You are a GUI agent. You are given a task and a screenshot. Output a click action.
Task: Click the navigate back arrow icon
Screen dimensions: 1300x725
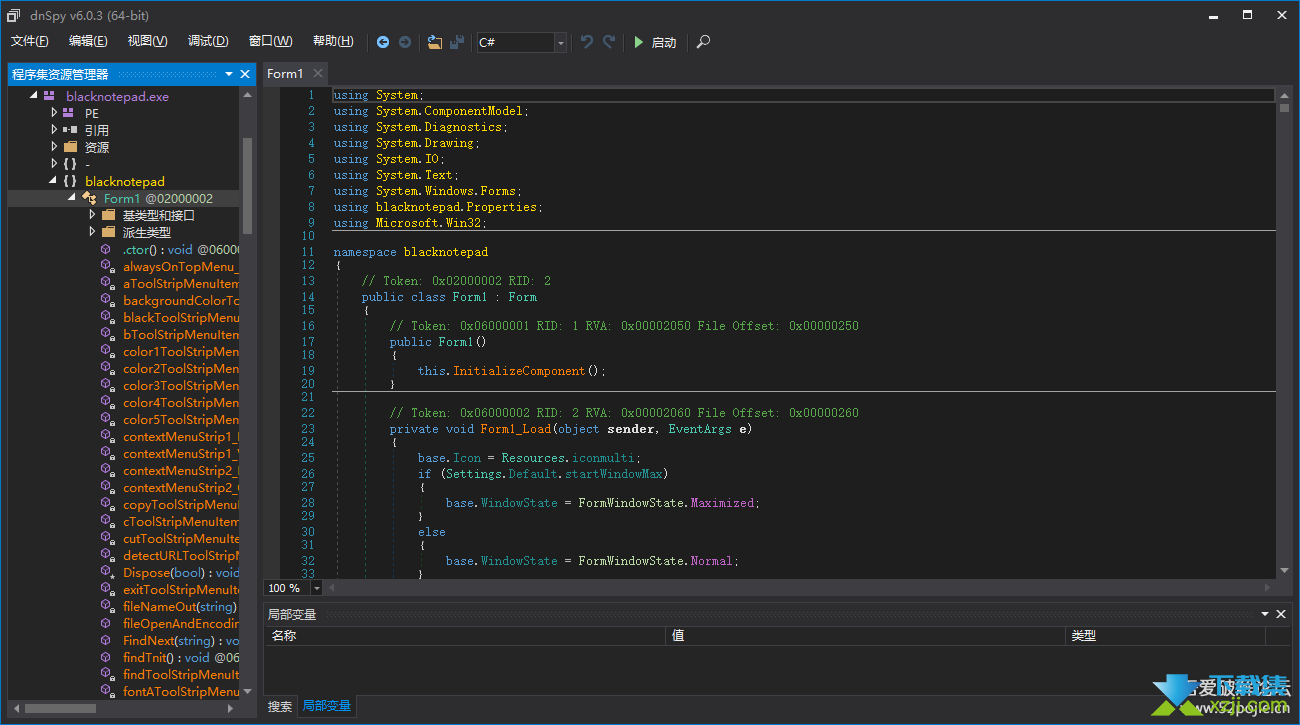coord(383,42)
